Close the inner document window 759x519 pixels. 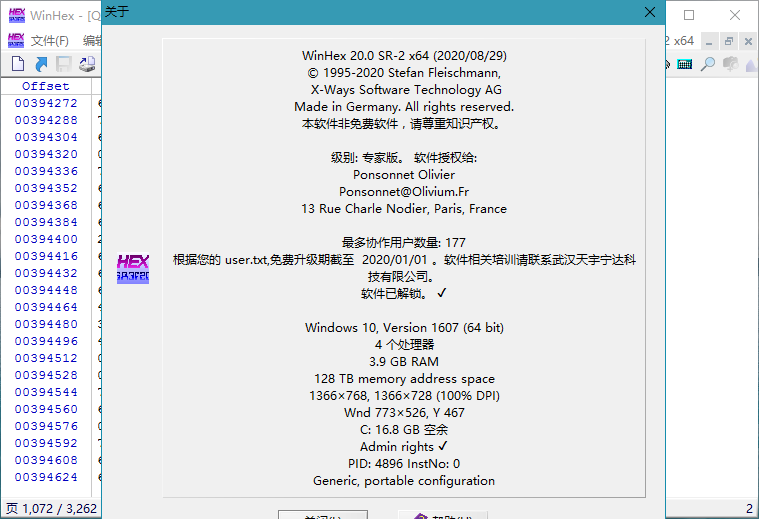pyautogui.click(x=749, y=41)
